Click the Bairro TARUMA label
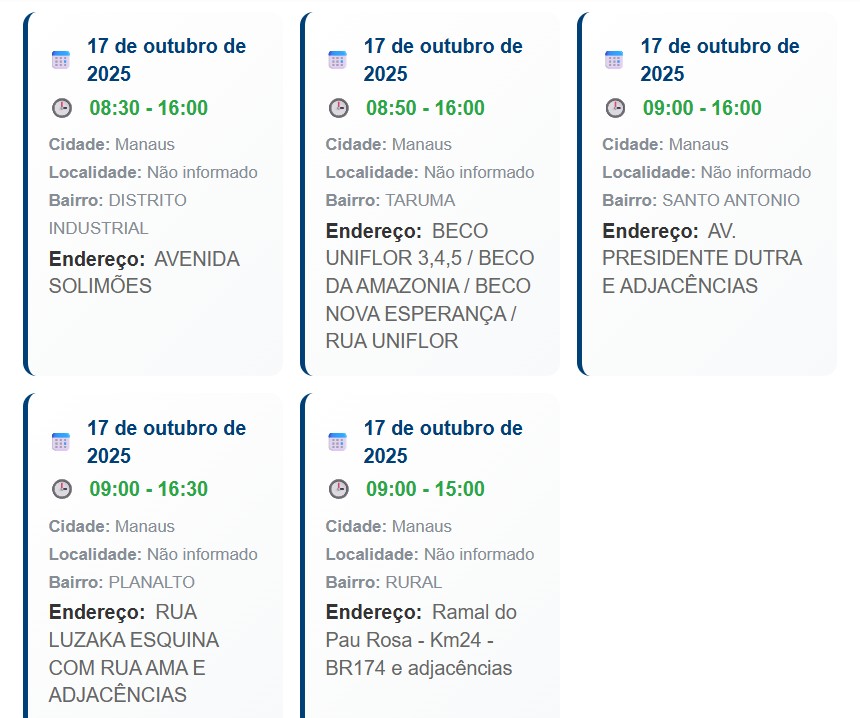Image resolution: width=860 pixels, height=718 pixels. pos(390,200)
